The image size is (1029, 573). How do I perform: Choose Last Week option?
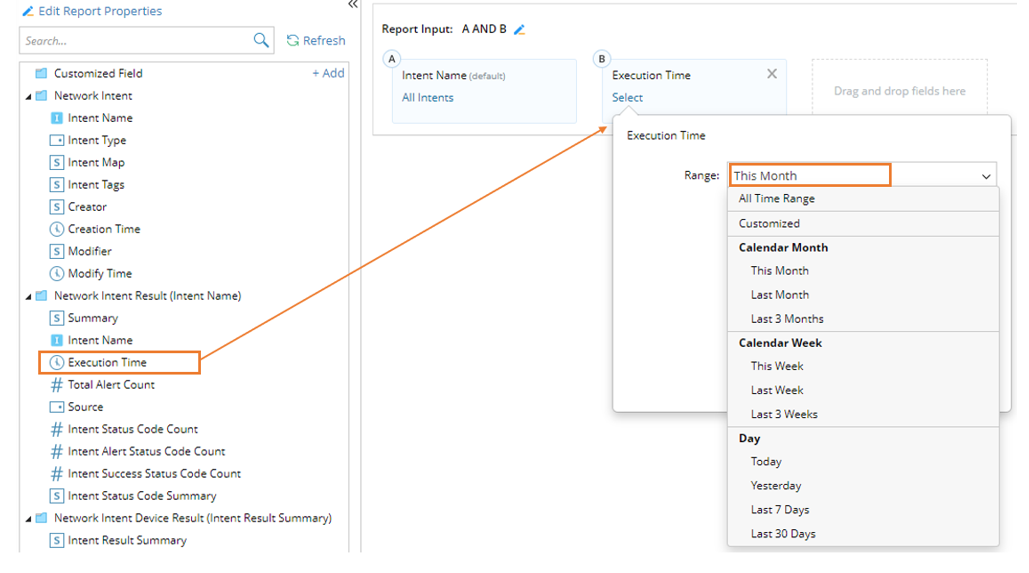(863, 390)
